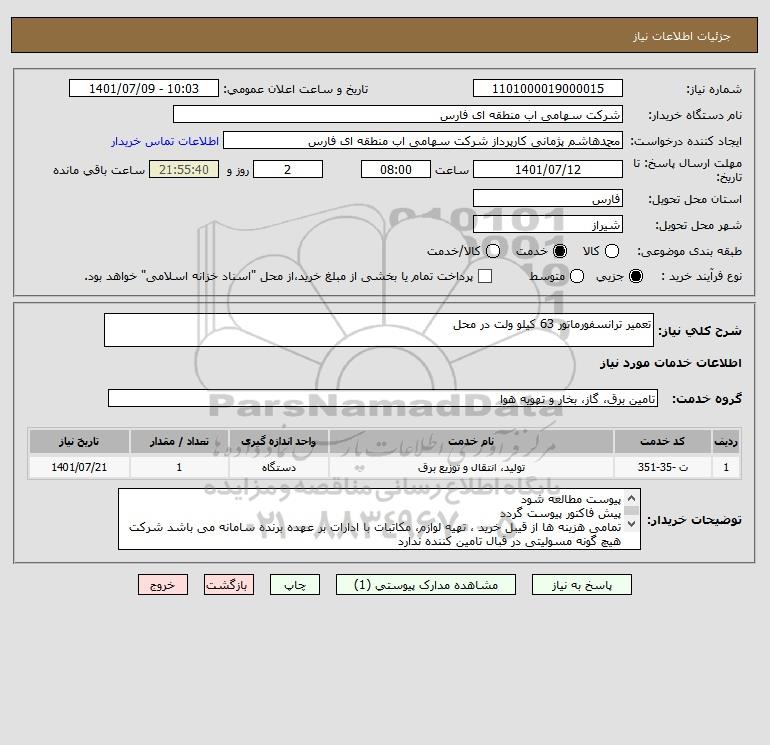The image size is (770, 745).
Task: Click the اطلاعات خدمات مورد نیاز section heading
Action: (x=670, y=363)
